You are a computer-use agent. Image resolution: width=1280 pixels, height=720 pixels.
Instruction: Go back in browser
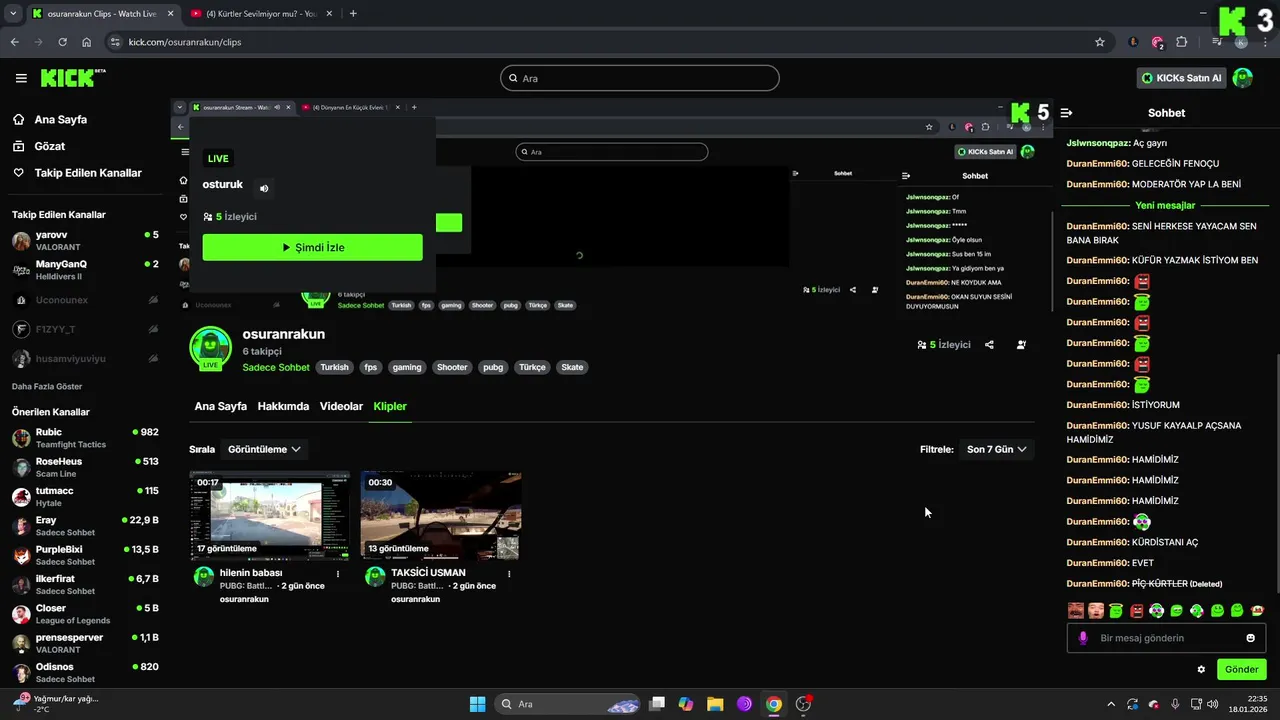(x=15, y=42)
